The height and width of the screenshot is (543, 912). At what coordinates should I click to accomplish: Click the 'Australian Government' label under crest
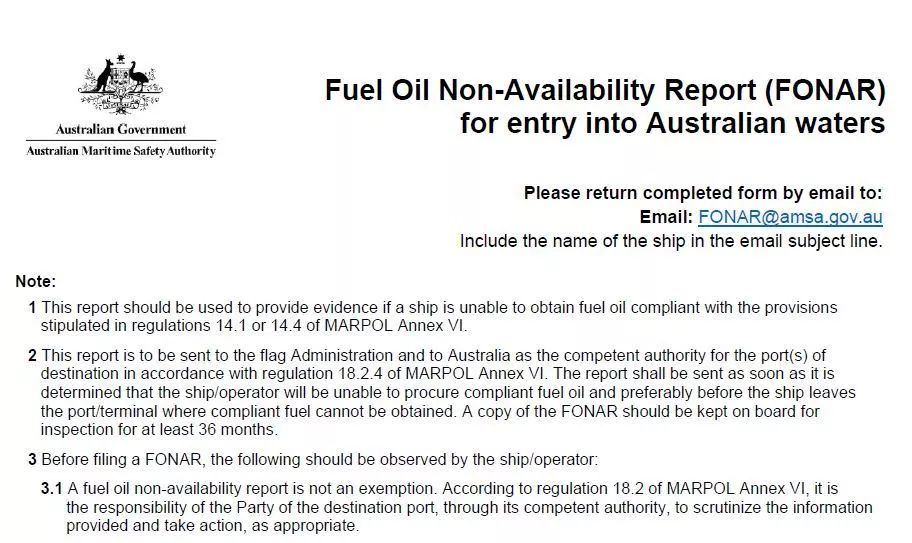[121, 130]
